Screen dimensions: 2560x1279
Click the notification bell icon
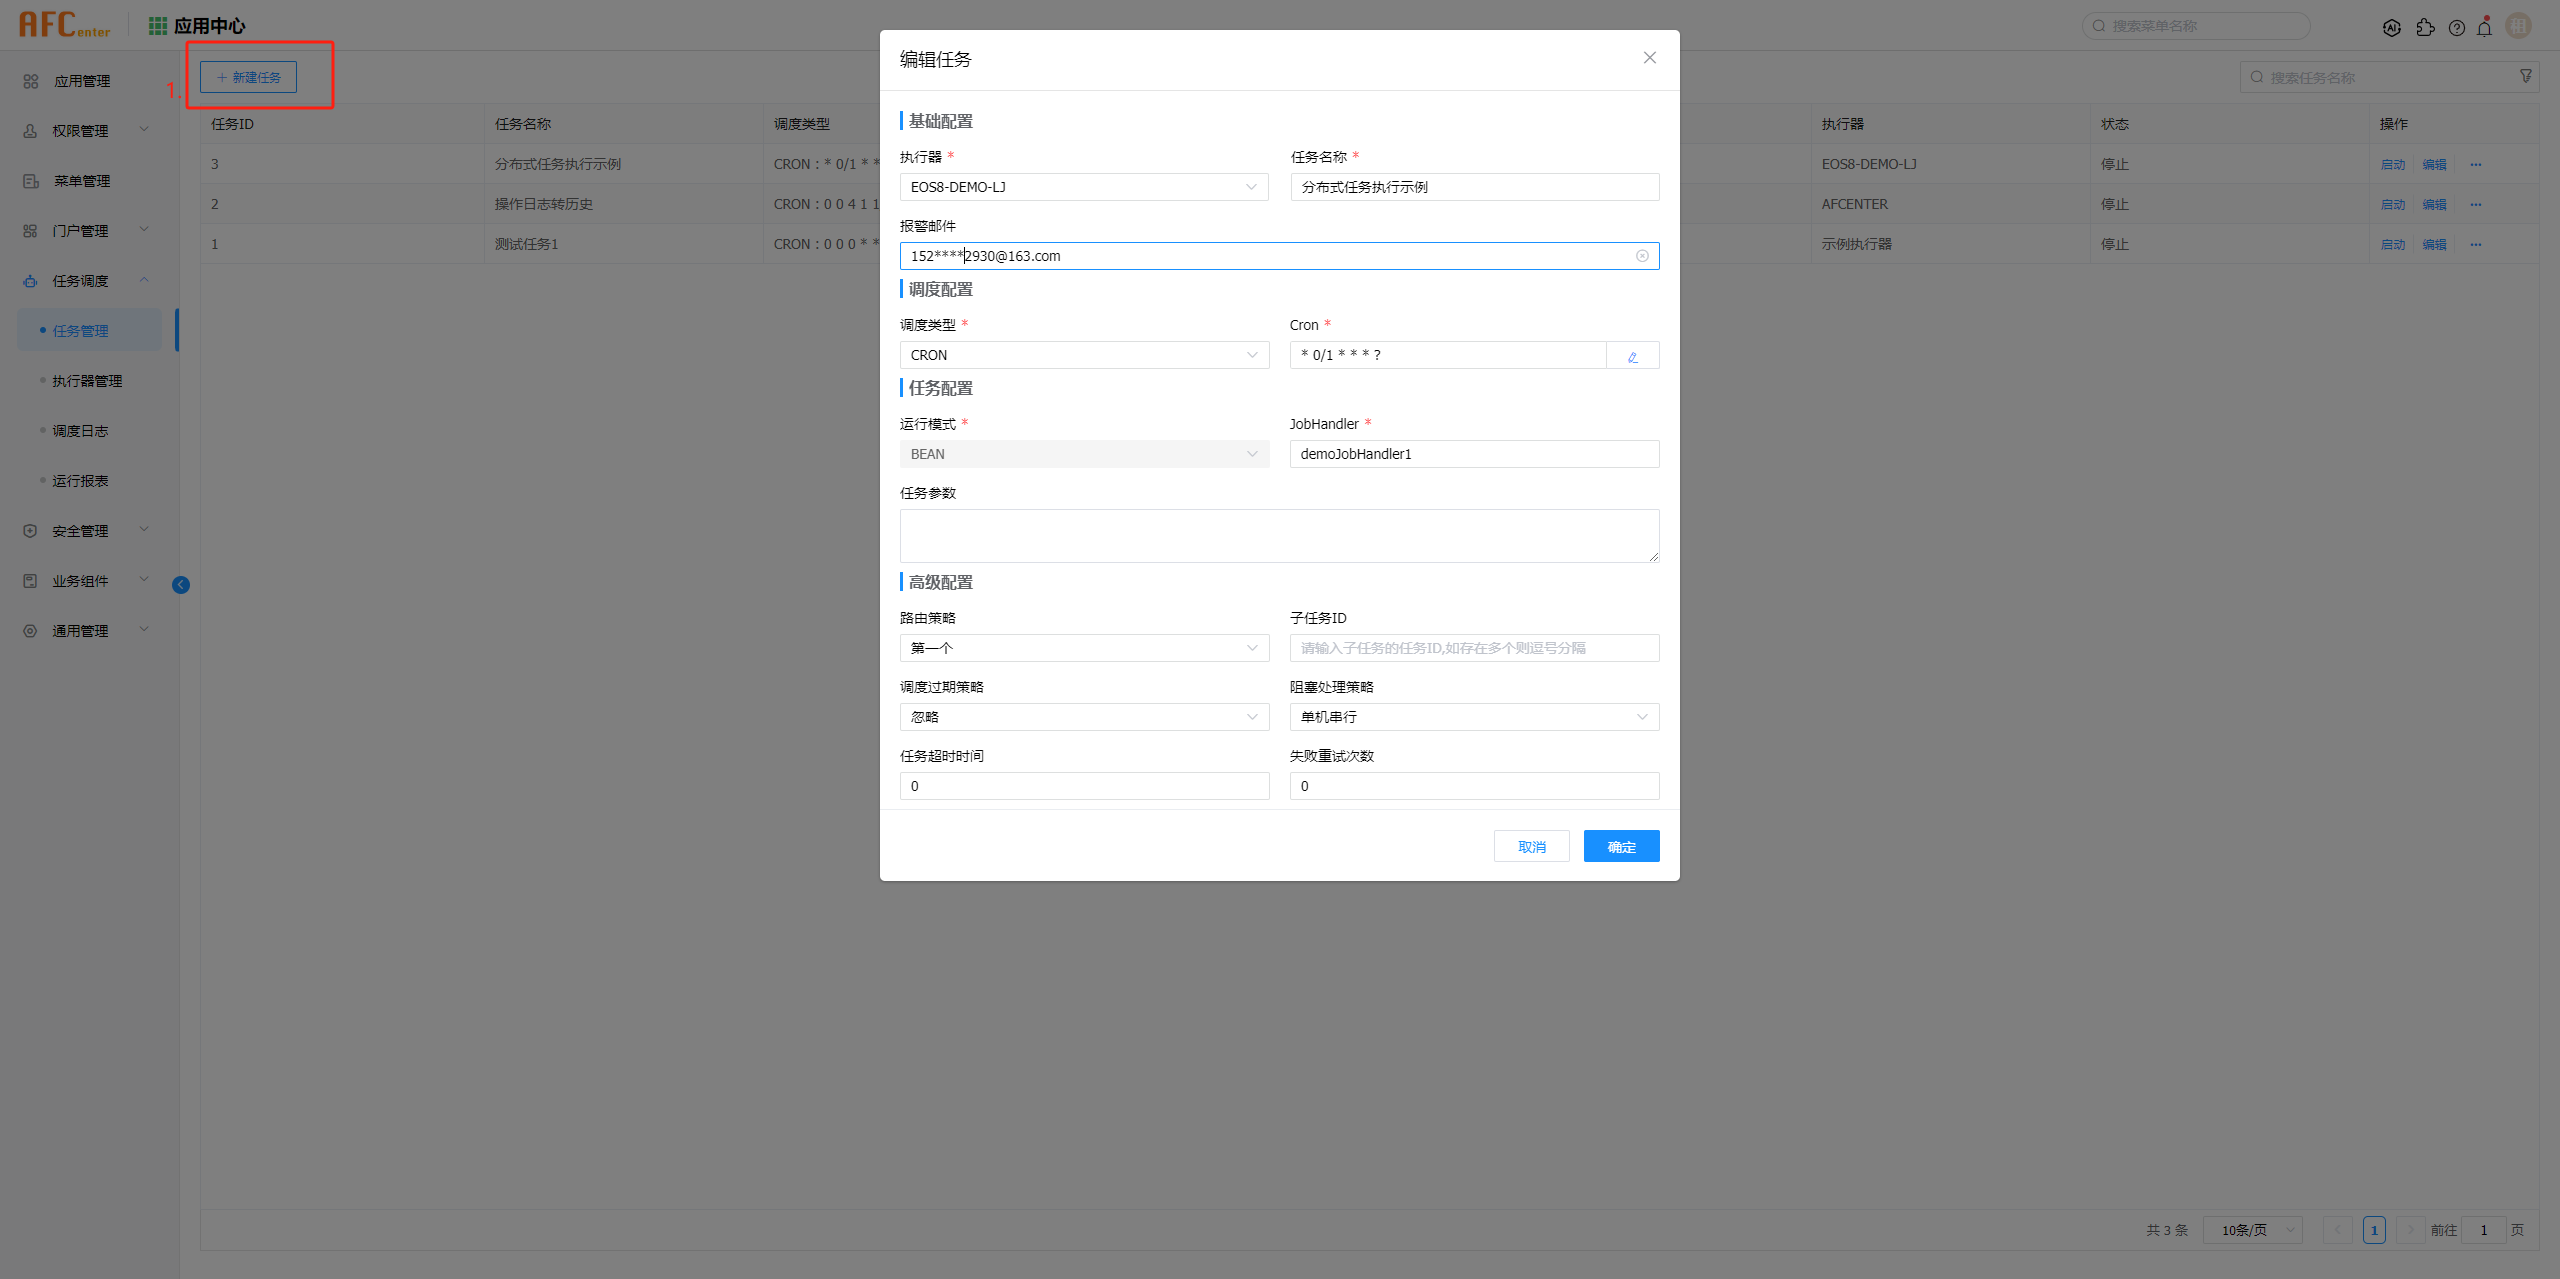(2484, 28)
